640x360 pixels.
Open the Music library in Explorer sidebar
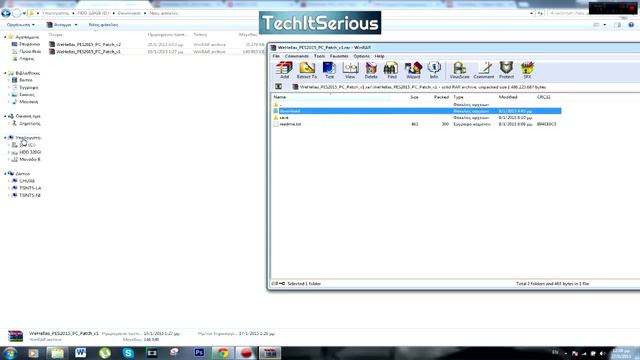point(25,102)
